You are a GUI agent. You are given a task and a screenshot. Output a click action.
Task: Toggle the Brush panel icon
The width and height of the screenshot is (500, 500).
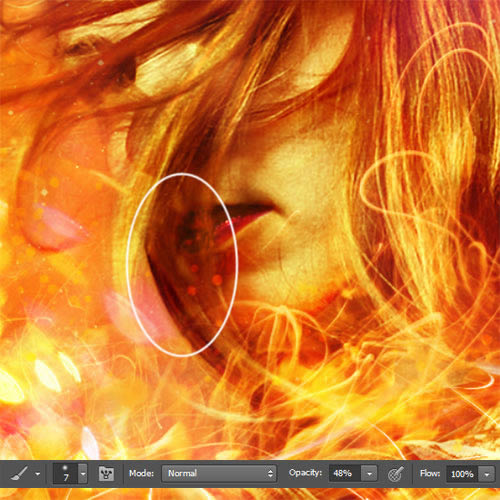106,473
